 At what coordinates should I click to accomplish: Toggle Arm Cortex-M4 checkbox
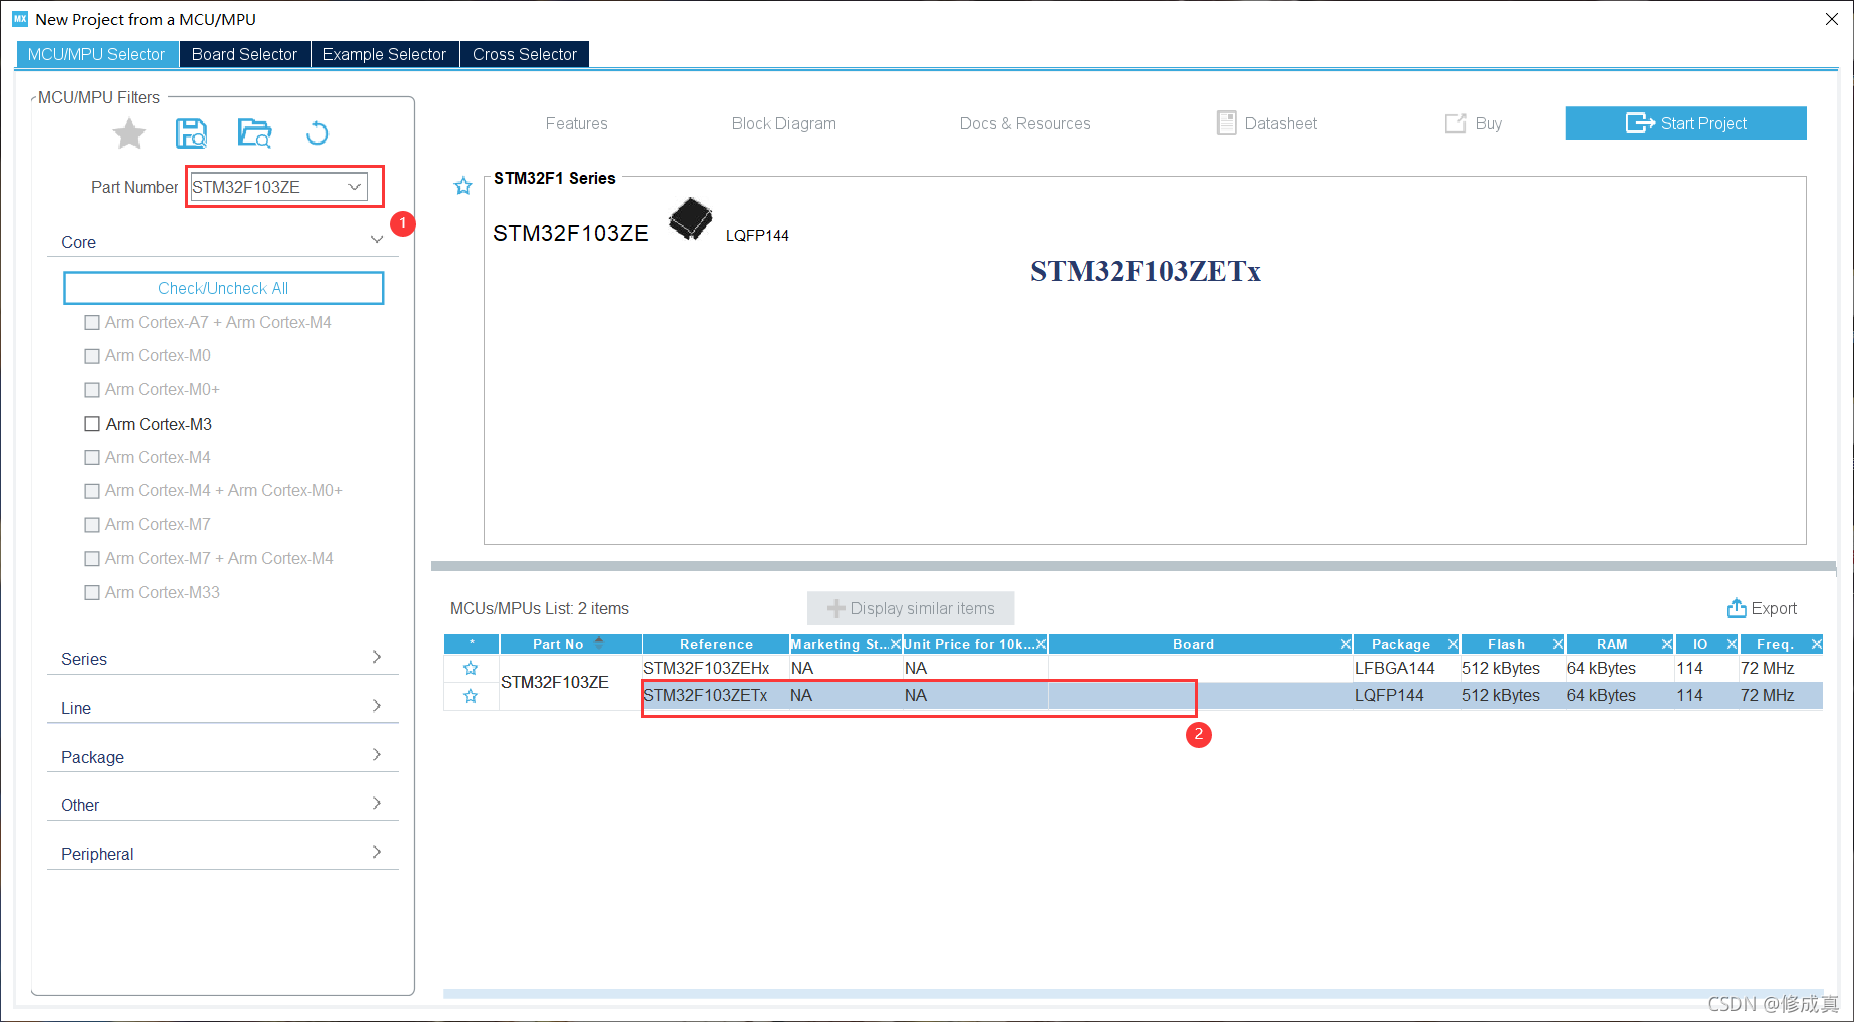click(92, 457)
